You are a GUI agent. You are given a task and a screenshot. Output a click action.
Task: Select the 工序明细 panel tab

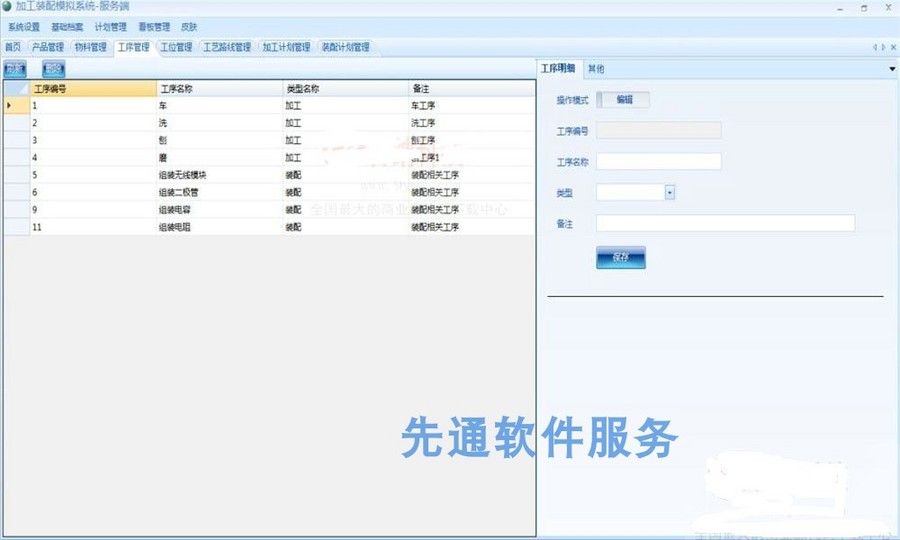558,68
